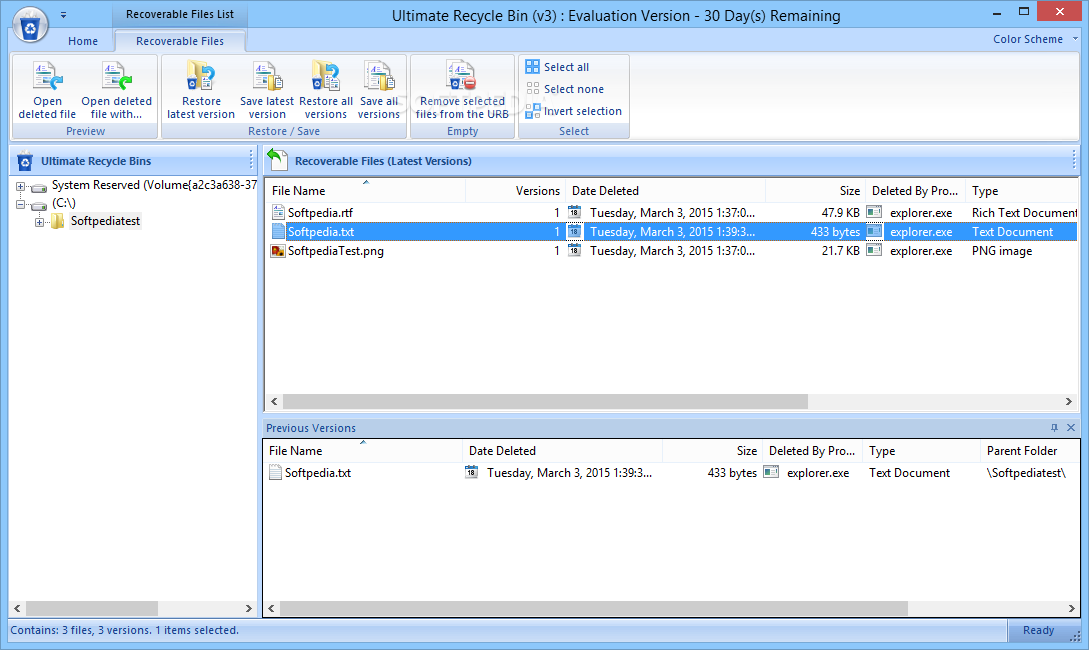
Task: Click the Softpedia.txt icon in Previous Versions
Action: [x=275, y=473]
